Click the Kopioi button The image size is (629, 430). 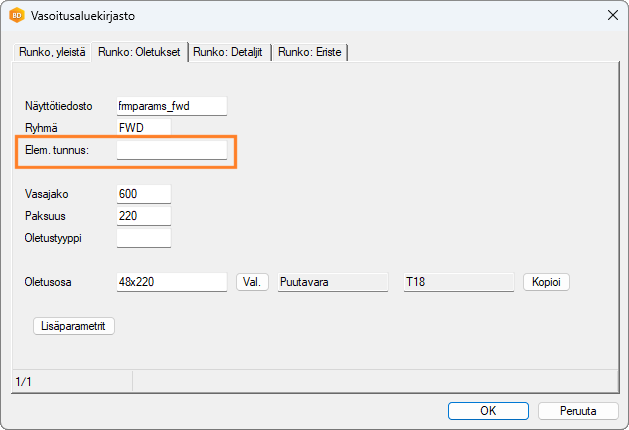point(546,282)
